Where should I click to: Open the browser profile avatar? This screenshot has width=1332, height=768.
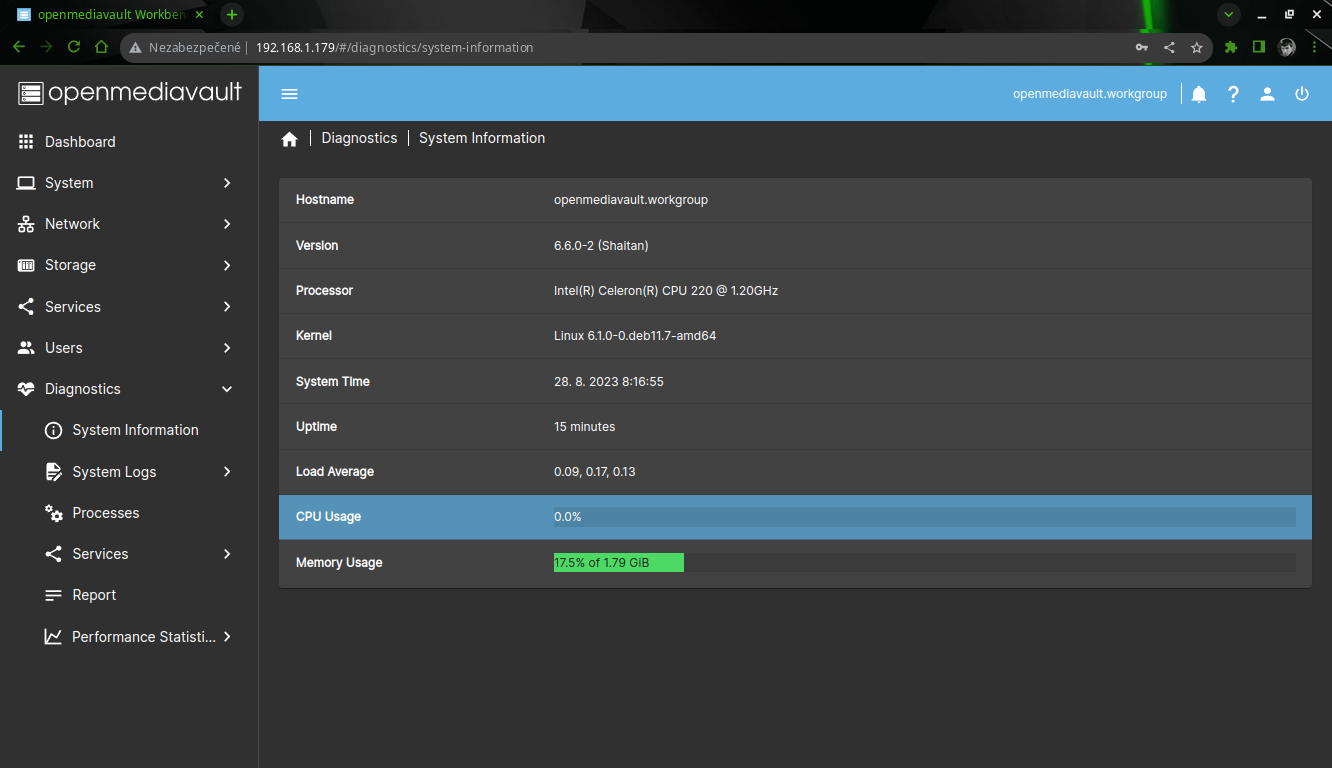tap(1287, 47)
